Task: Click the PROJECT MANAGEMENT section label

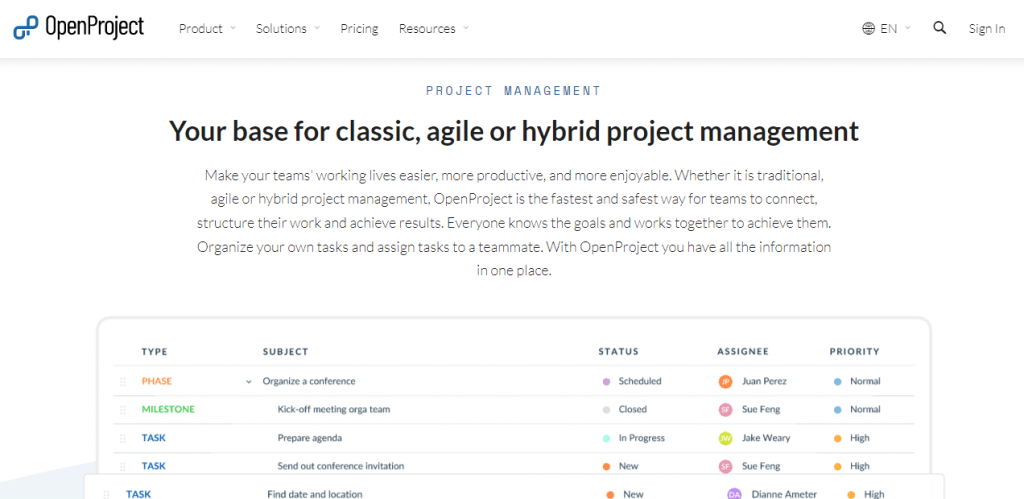Action: pyautogui.click(x=513, y=91)
